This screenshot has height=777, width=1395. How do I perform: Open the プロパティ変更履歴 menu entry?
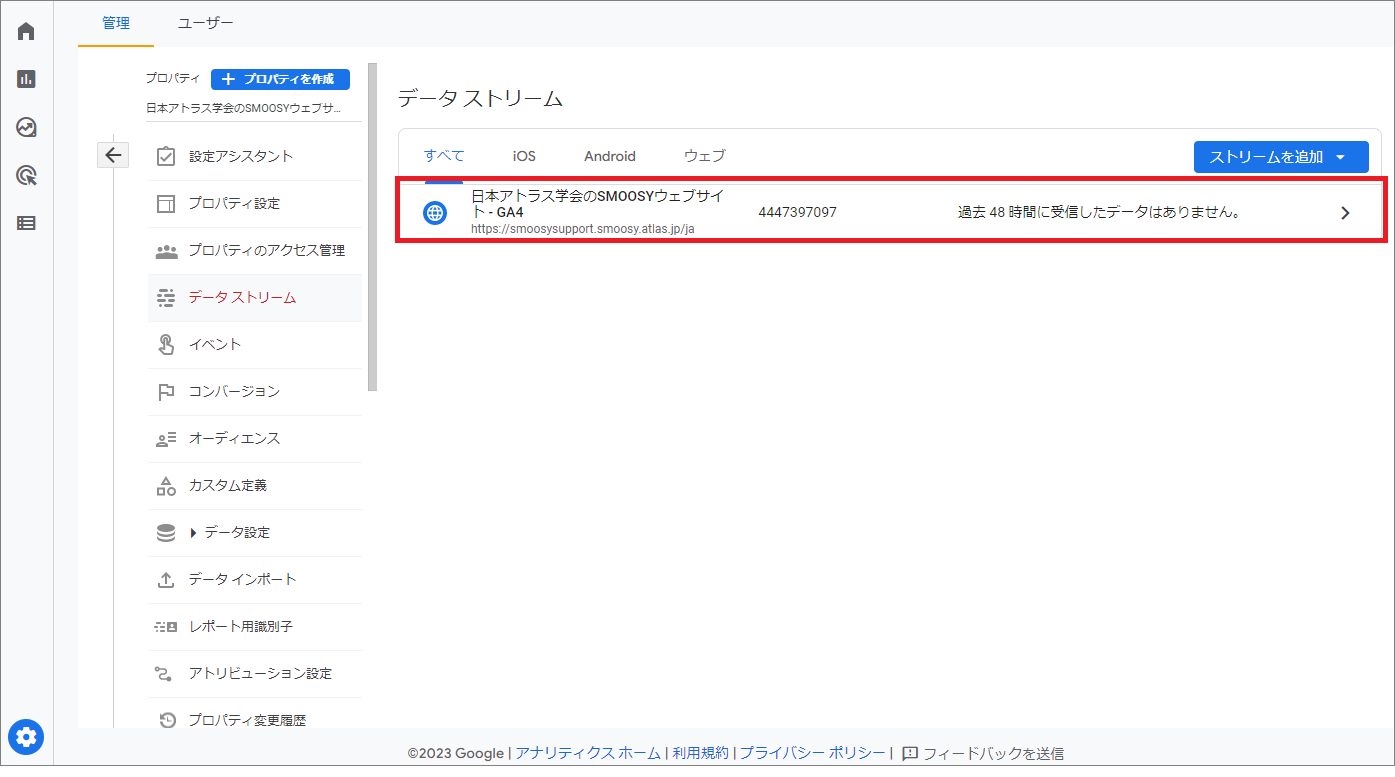coord(247,720)
